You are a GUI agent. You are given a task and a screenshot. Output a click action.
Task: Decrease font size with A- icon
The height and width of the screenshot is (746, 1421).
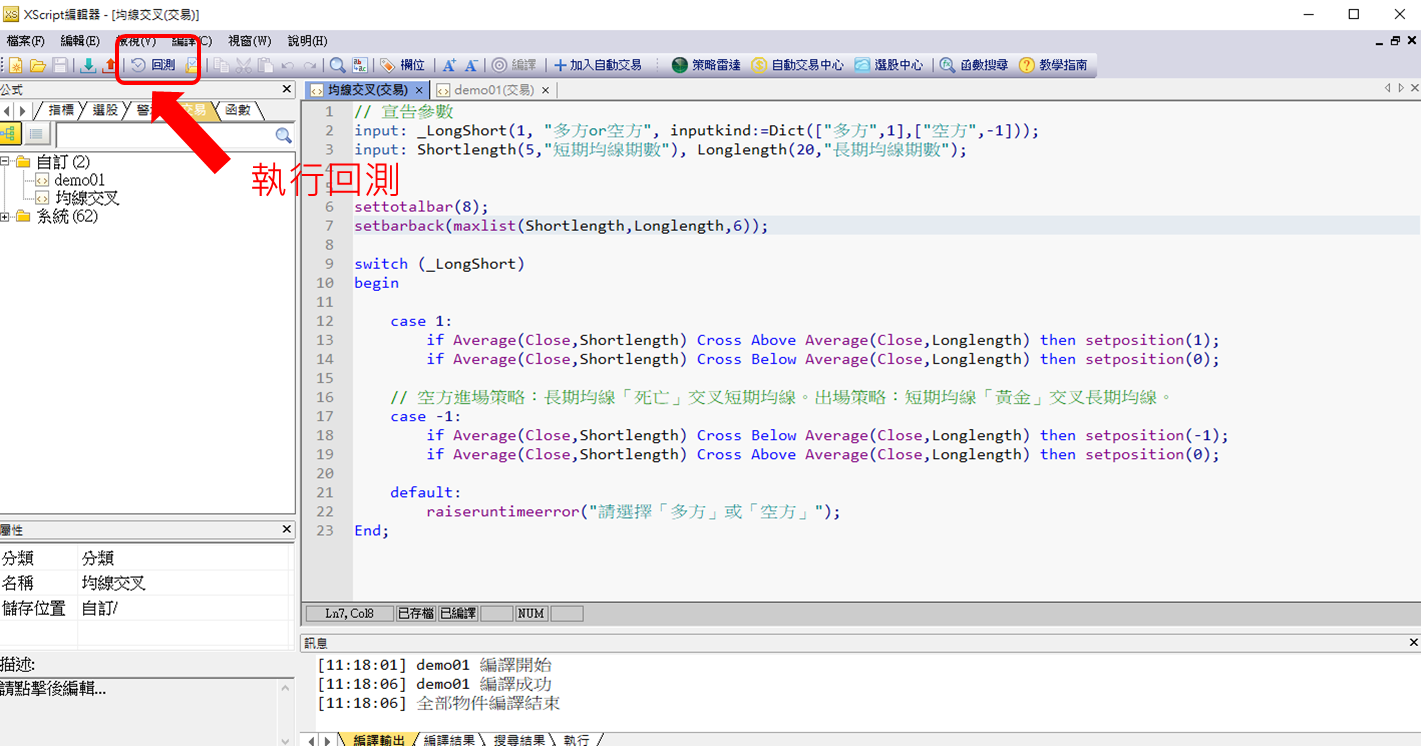pyautogui.click(x=471, y=65)
